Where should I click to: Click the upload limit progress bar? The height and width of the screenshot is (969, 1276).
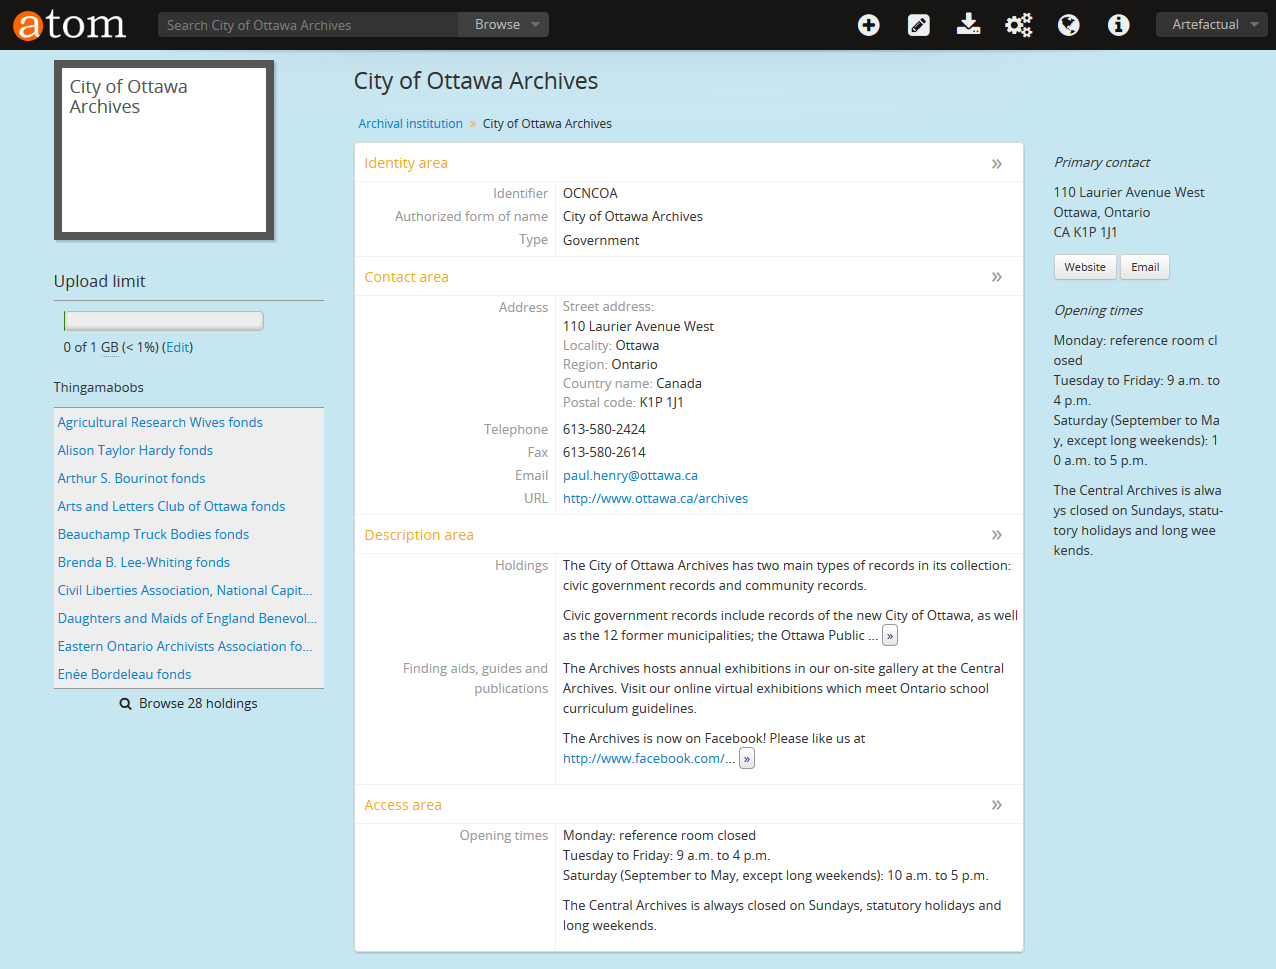pyautogui.click(x=163, y=321)
